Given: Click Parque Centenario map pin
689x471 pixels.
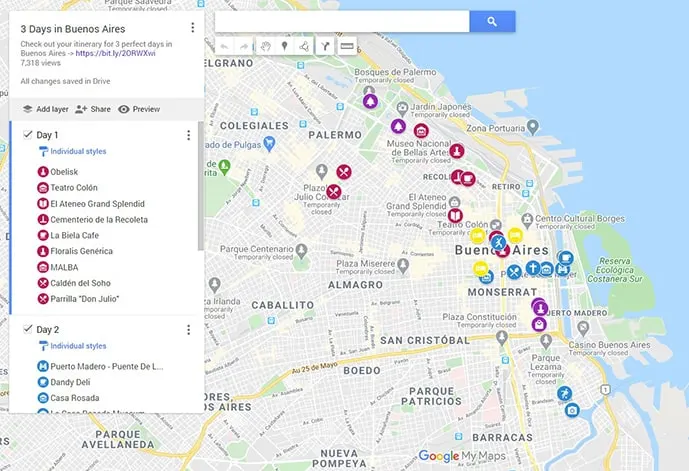Looking at the screenshot, I should click(x=301, y=251).
